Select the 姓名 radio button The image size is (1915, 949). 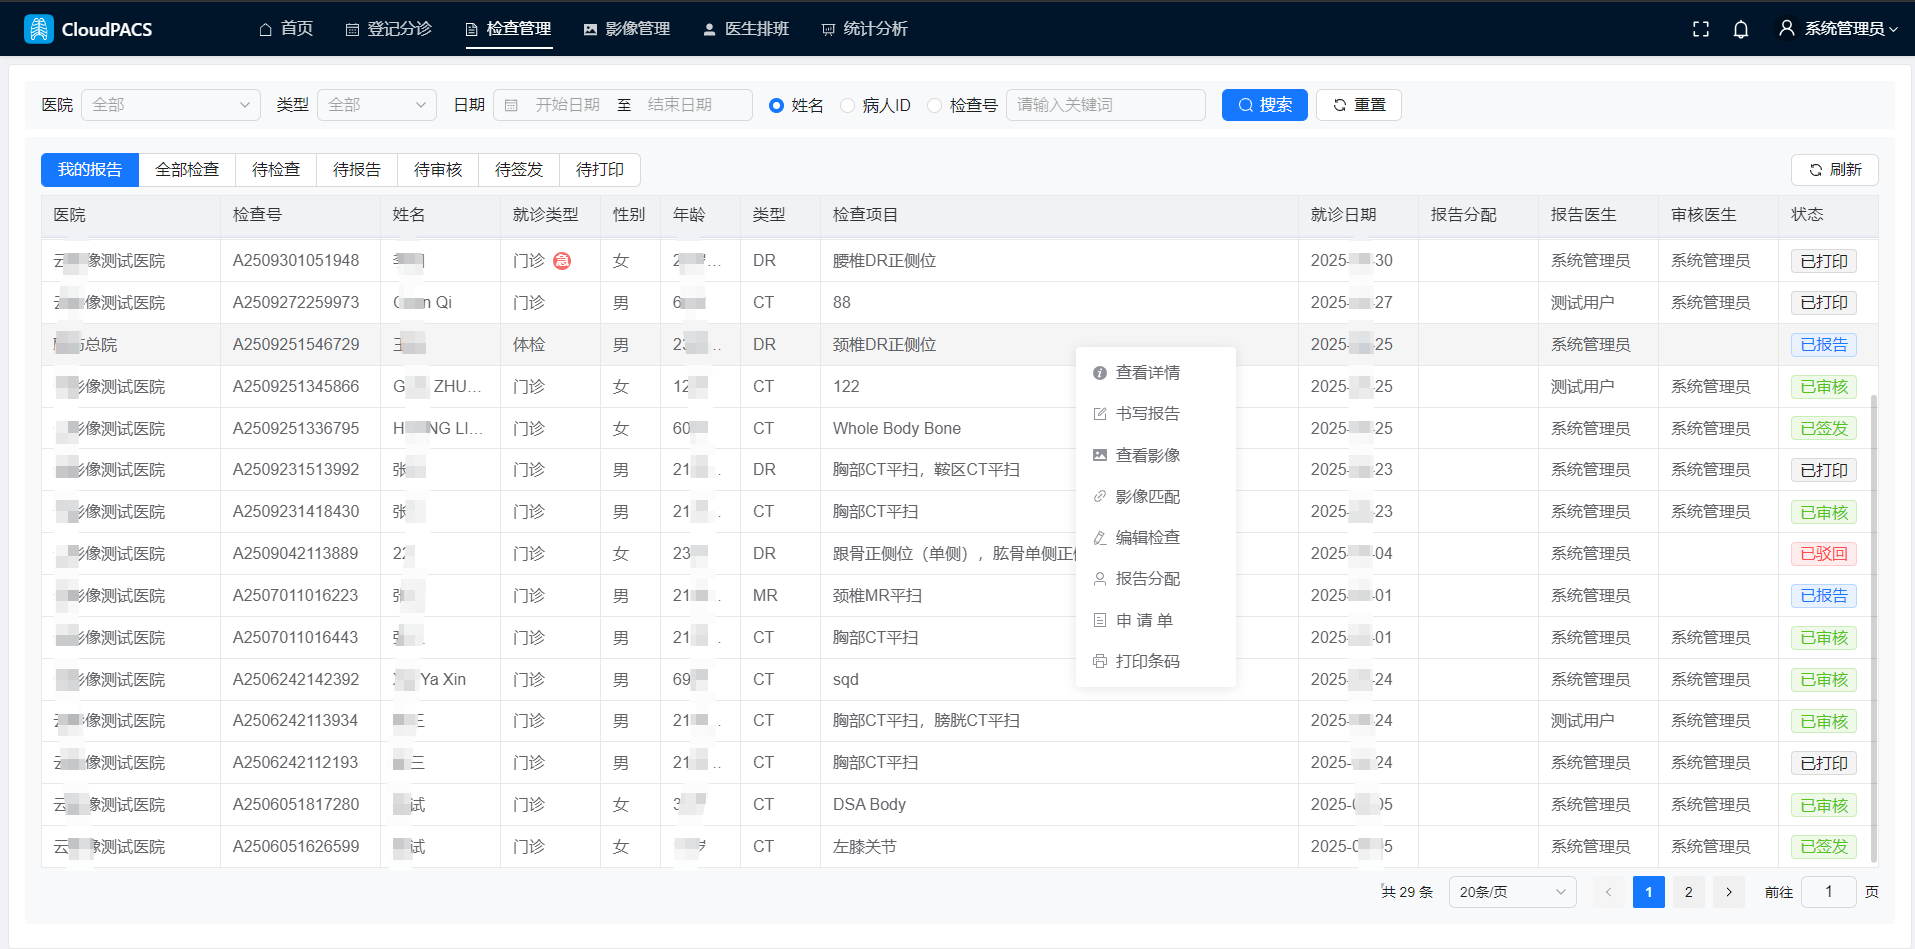(x=774, y=104)
